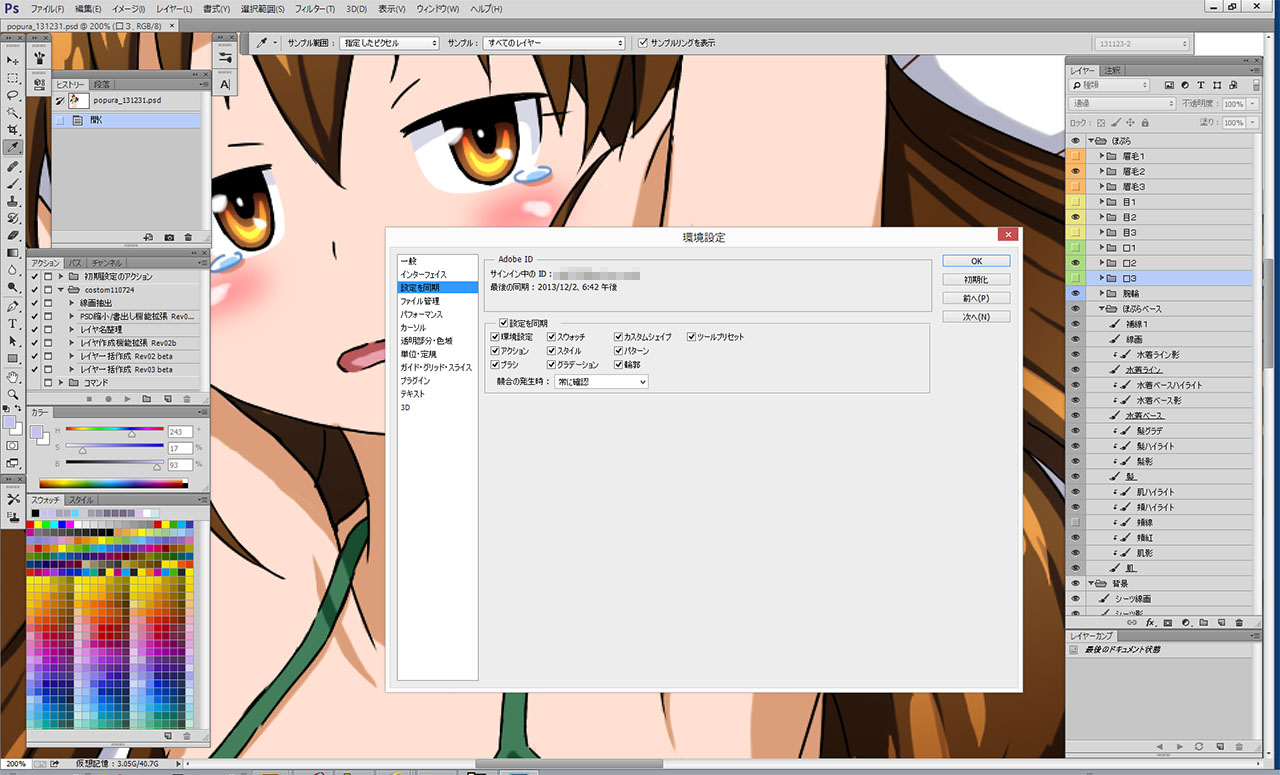Click the 次へ(N) button
This screenshot has height=775, width=1280.
pos(976,317)
